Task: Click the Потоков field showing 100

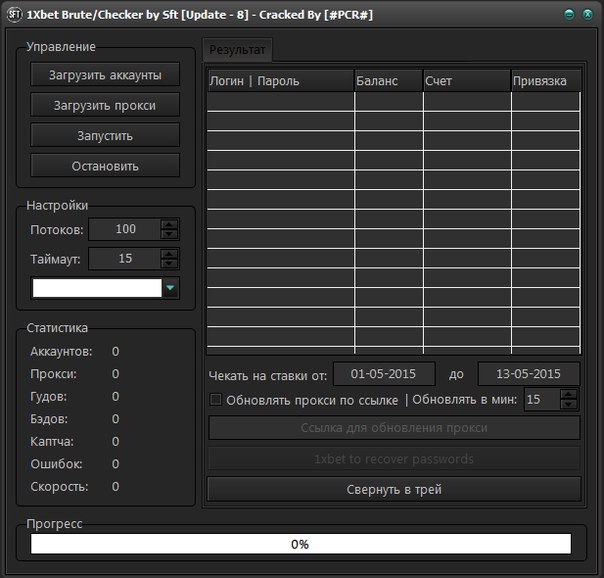Action: pos(125,229)
